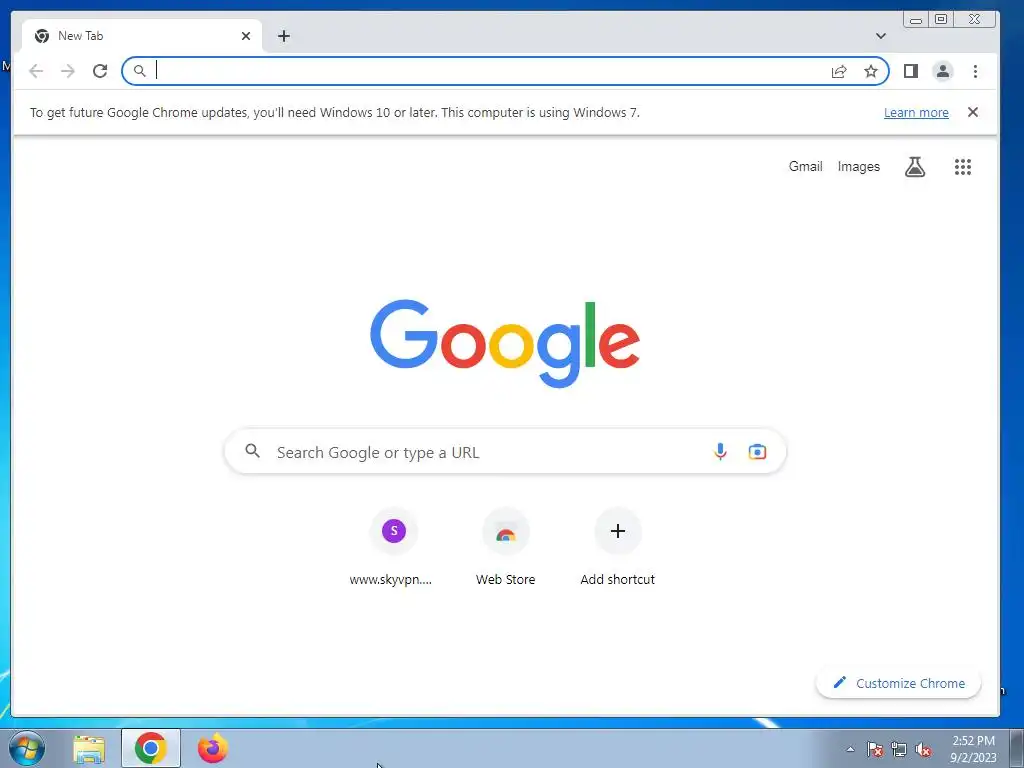The height and width of the screenshot is (768, 1024).
Task: Minimize the Chrome window
Action: pos(916,20)
